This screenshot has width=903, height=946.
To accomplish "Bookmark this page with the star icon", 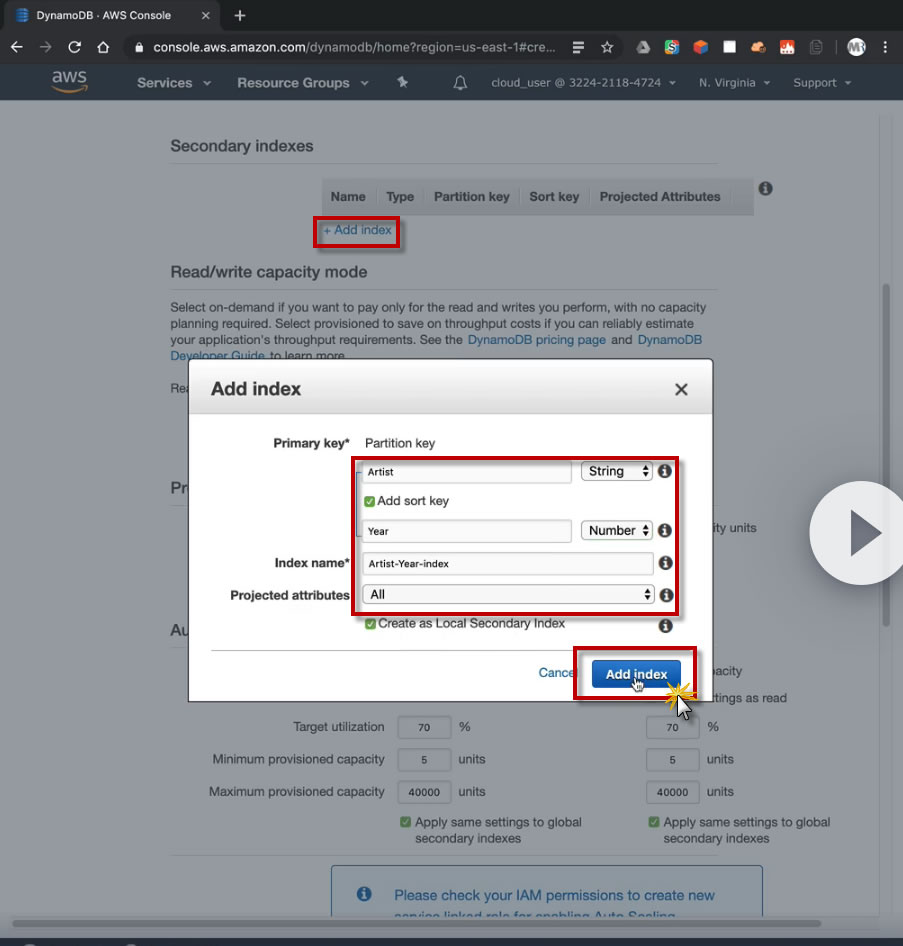I will click(x=607, y=47).
